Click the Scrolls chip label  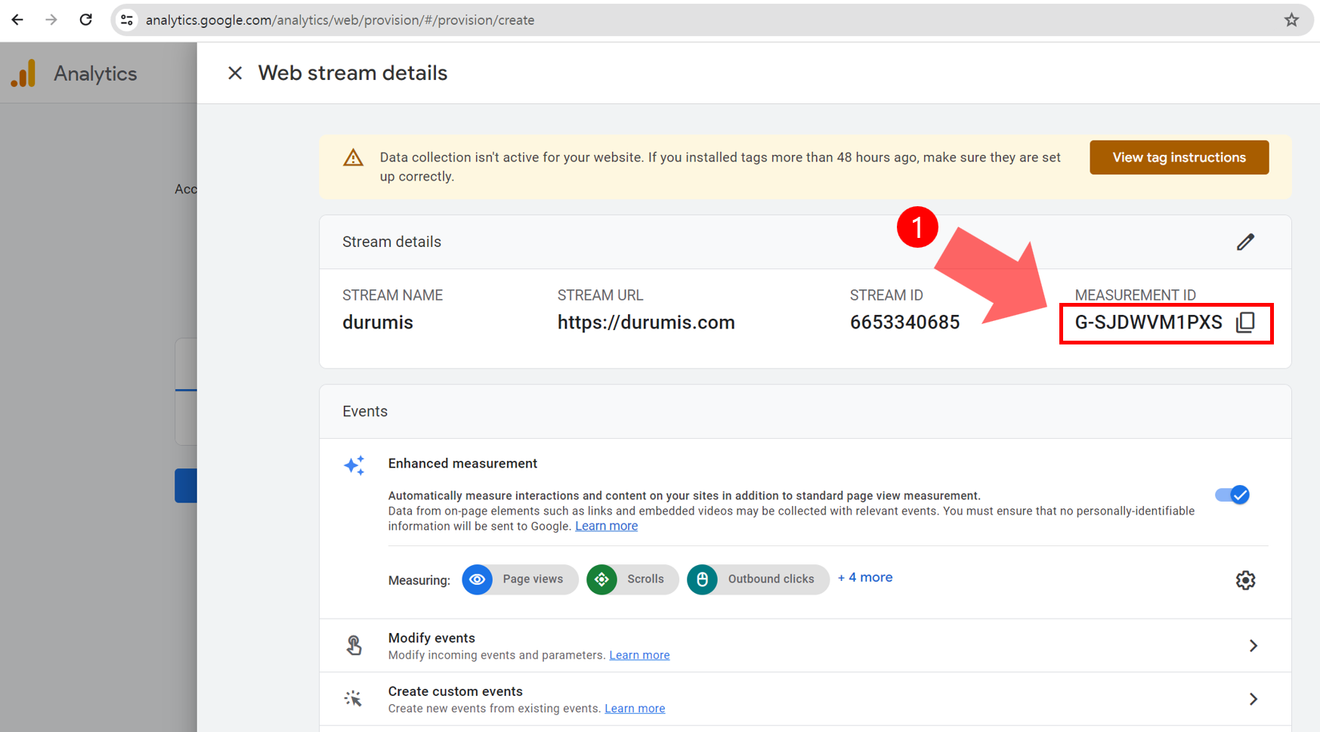[645, 579]
